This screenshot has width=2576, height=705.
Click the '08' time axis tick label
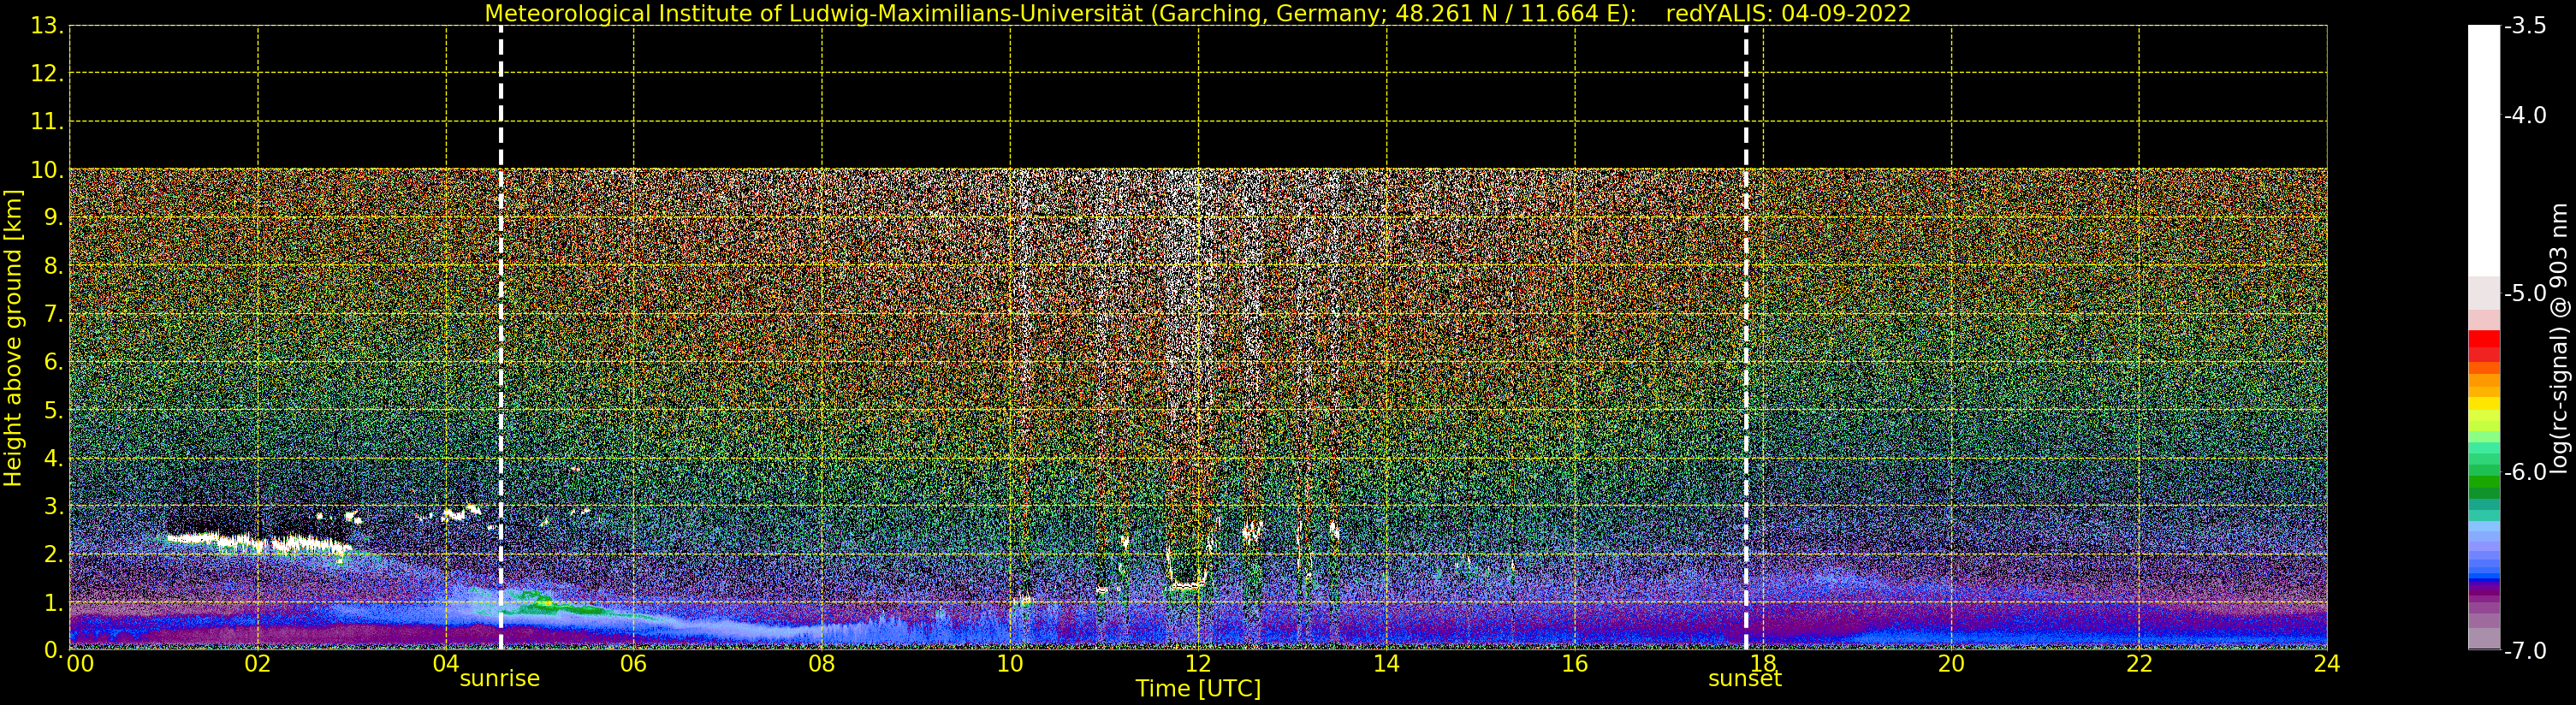point(822,664)
